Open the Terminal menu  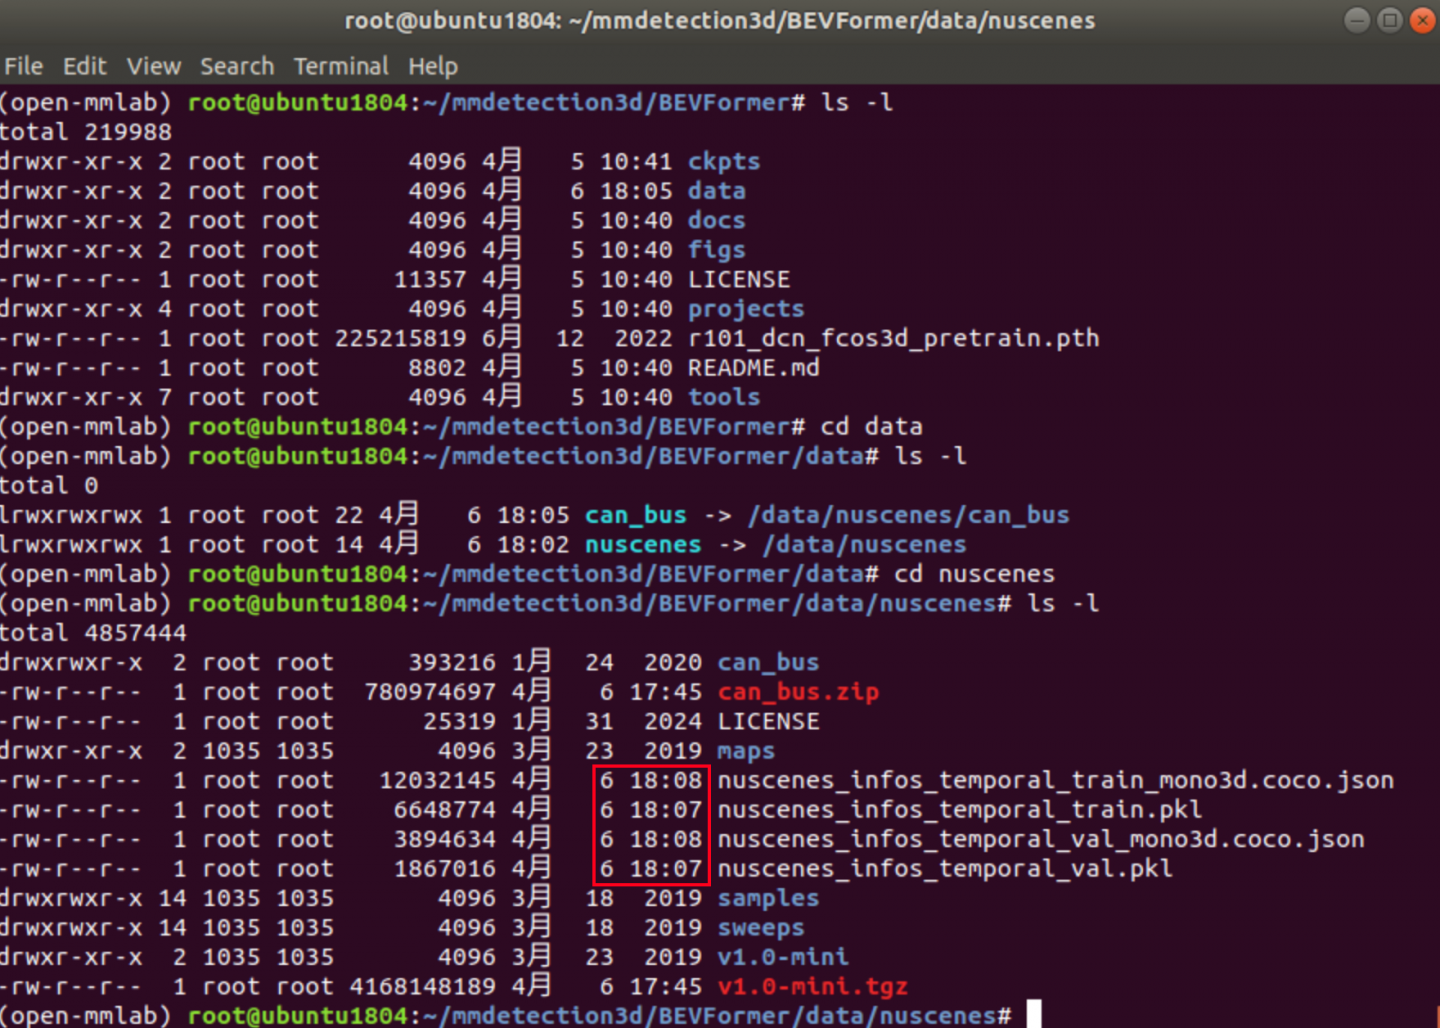coord(341,66)
